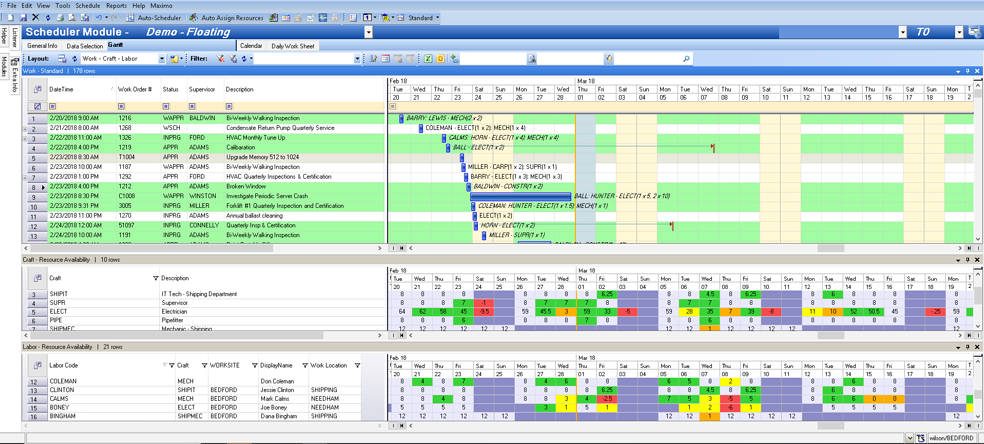Click Description filter row square
The width and height of the screenshot is (984, 444).
[228, 107]
